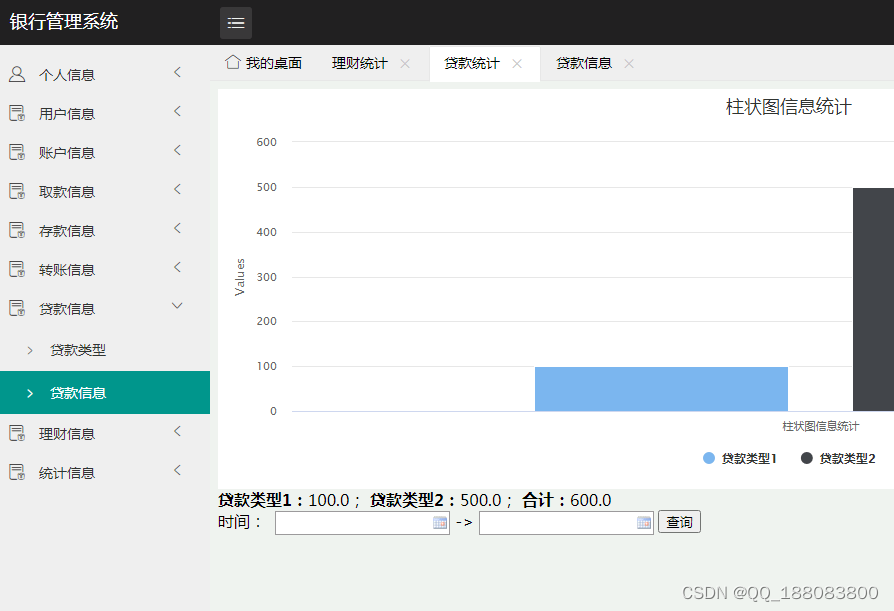Screen dimensions: 894x611
Task: Click the document icon beside 统计信息
Action: [17, 472]
